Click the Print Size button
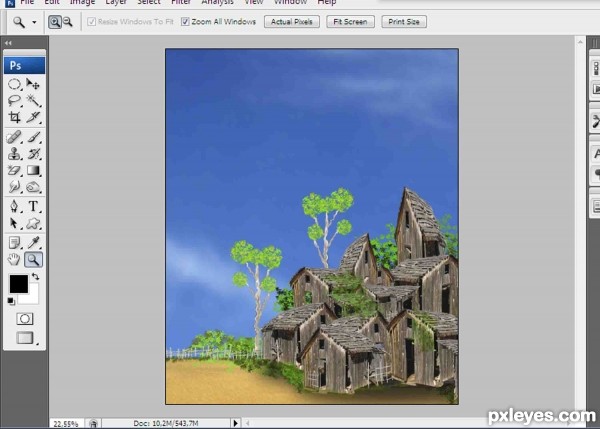 point(404,22)
